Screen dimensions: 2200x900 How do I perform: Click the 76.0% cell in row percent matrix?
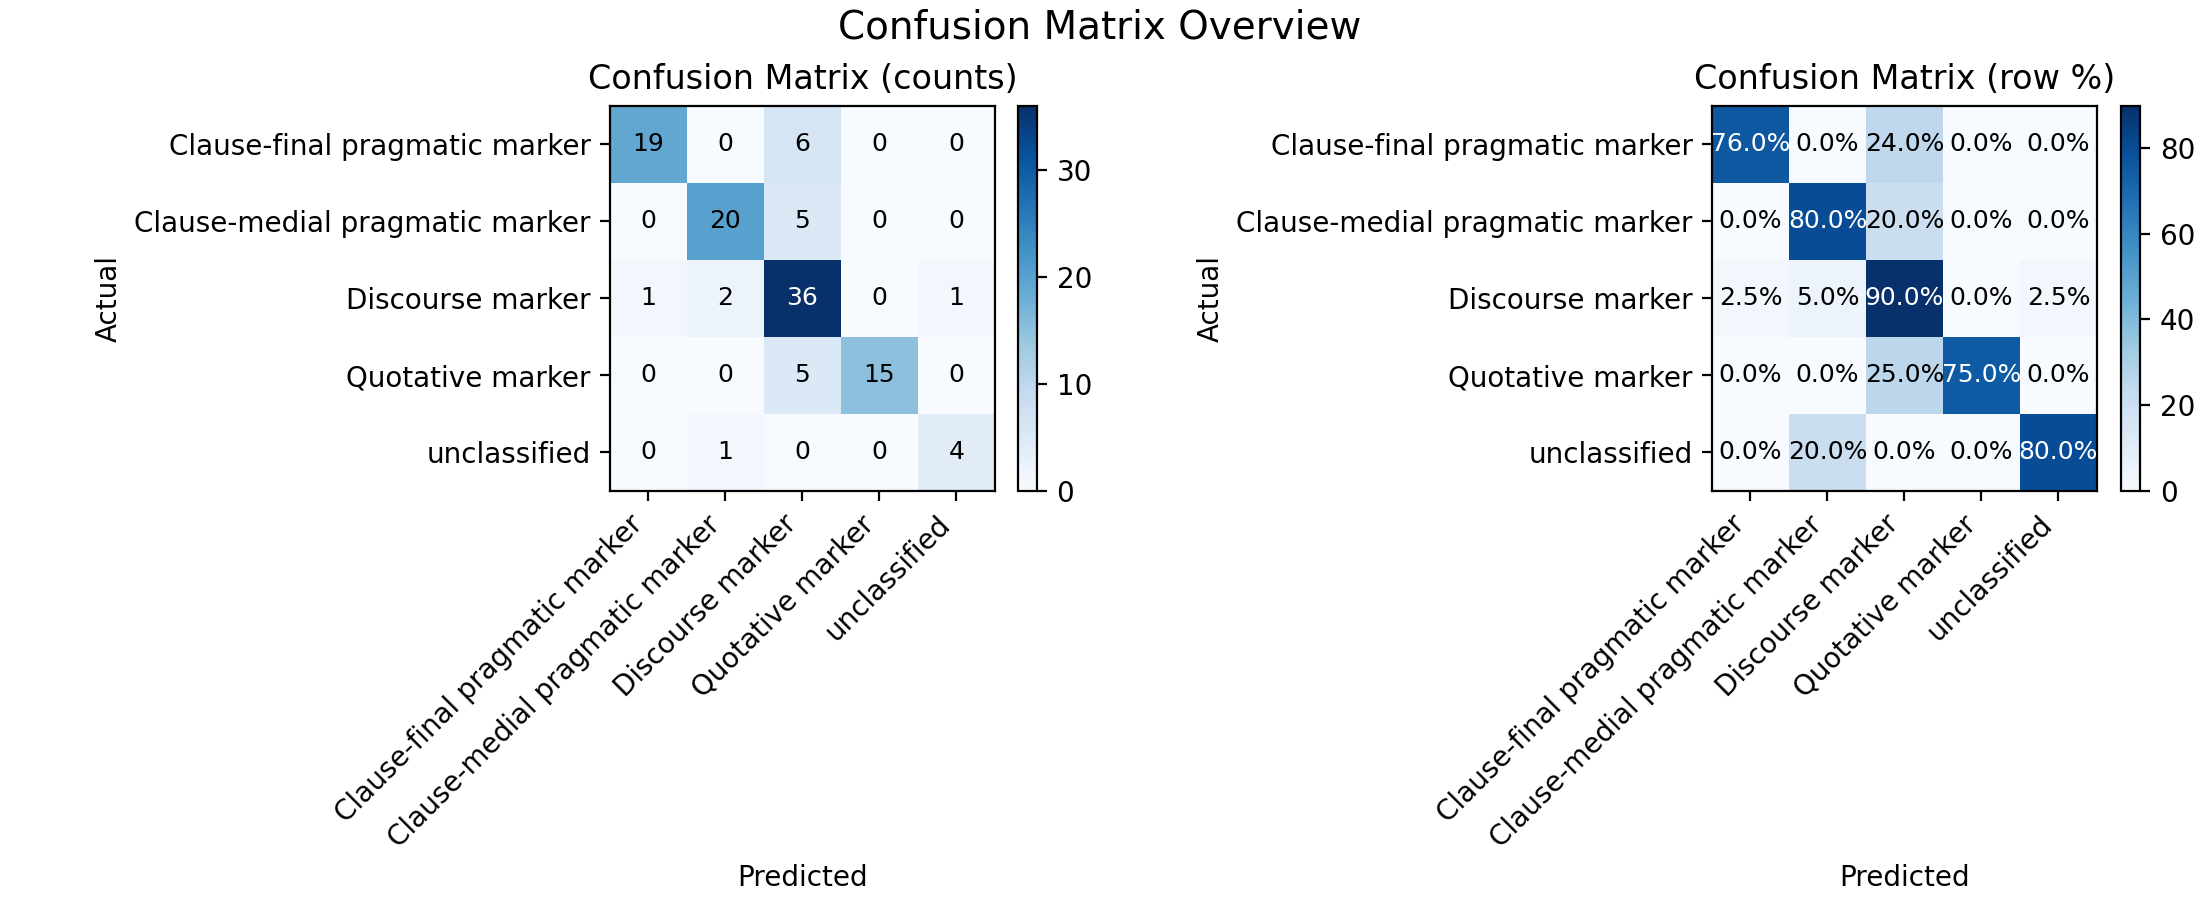point(1751,144)
